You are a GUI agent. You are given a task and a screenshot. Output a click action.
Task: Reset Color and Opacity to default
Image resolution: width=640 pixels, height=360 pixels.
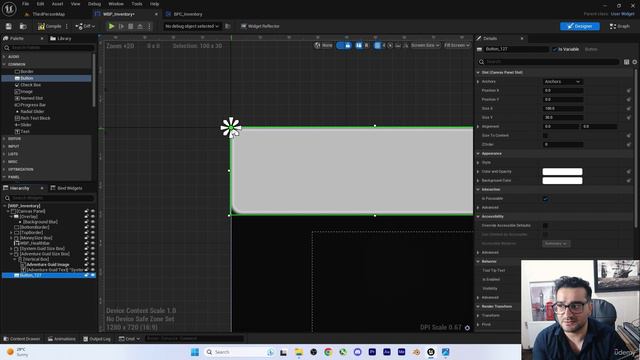(629, 171)
